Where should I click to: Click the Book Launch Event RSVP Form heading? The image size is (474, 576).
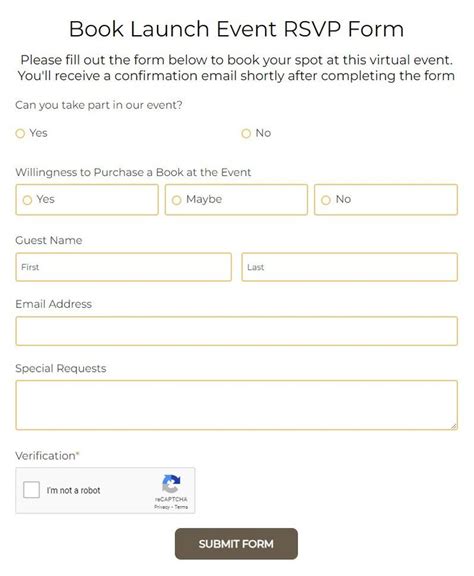point(236,29)
